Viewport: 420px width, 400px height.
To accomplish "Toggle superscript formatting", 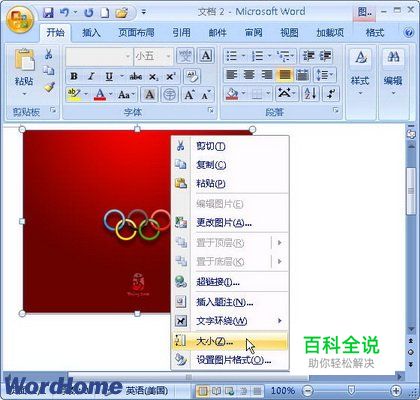I will (x=171, y=77).
